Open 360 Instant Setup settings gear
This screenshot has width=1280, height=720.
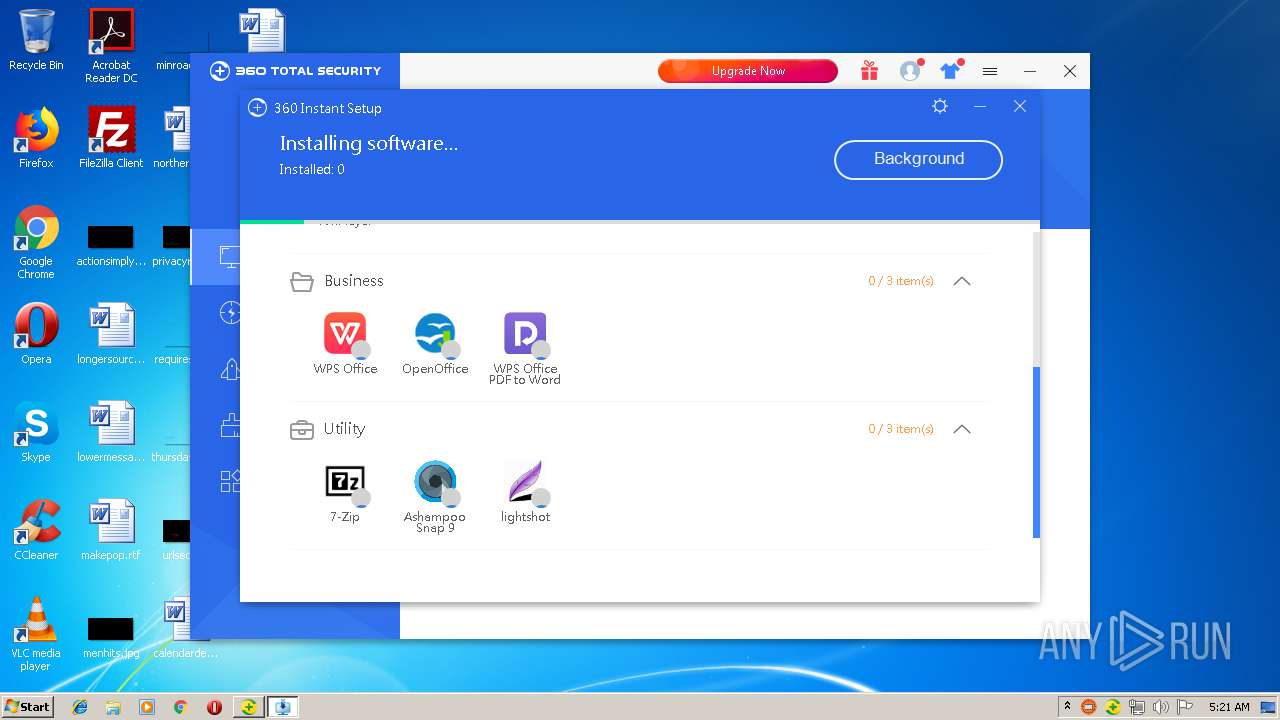pyautogui.click(x=939, y=106)
